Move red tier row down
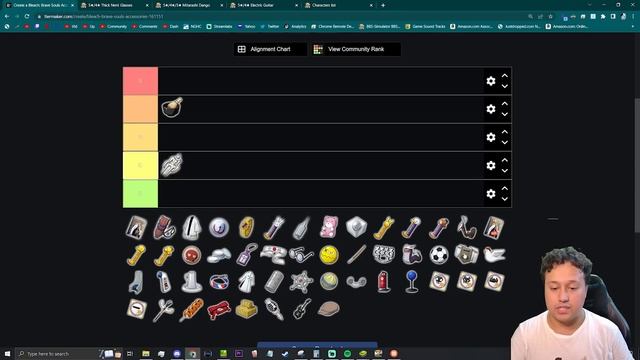The height and width of the screenshot is (360, 640). tap(505, 86)
